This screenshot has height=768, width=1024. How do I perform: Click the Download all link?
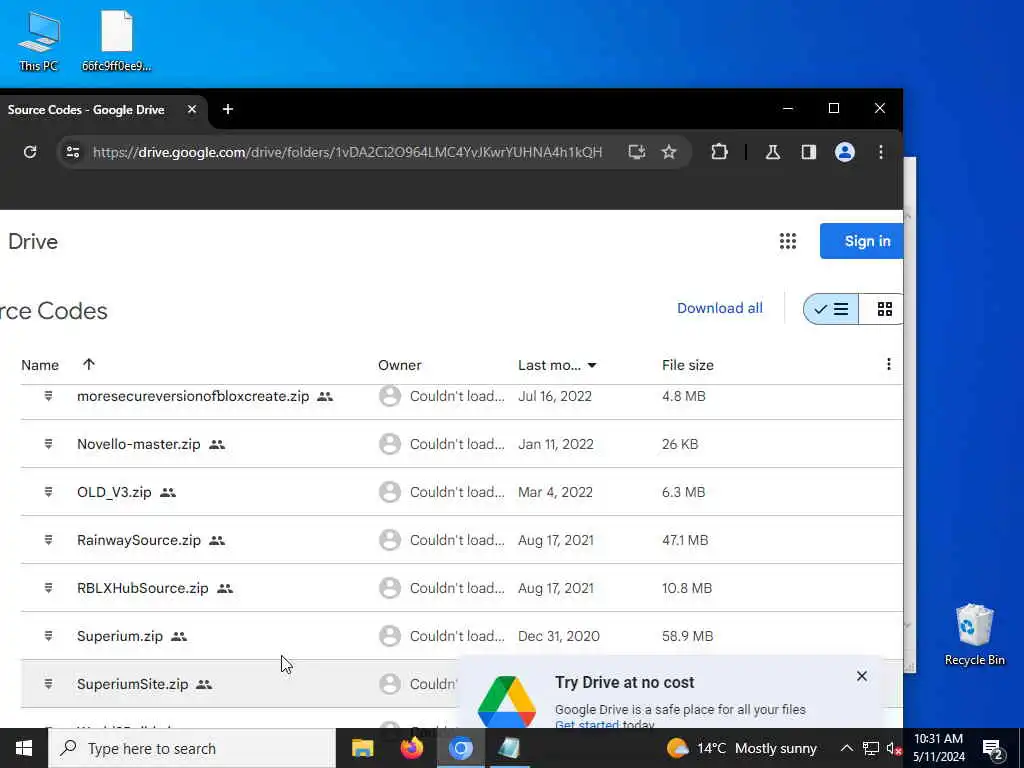pos(720,308)
